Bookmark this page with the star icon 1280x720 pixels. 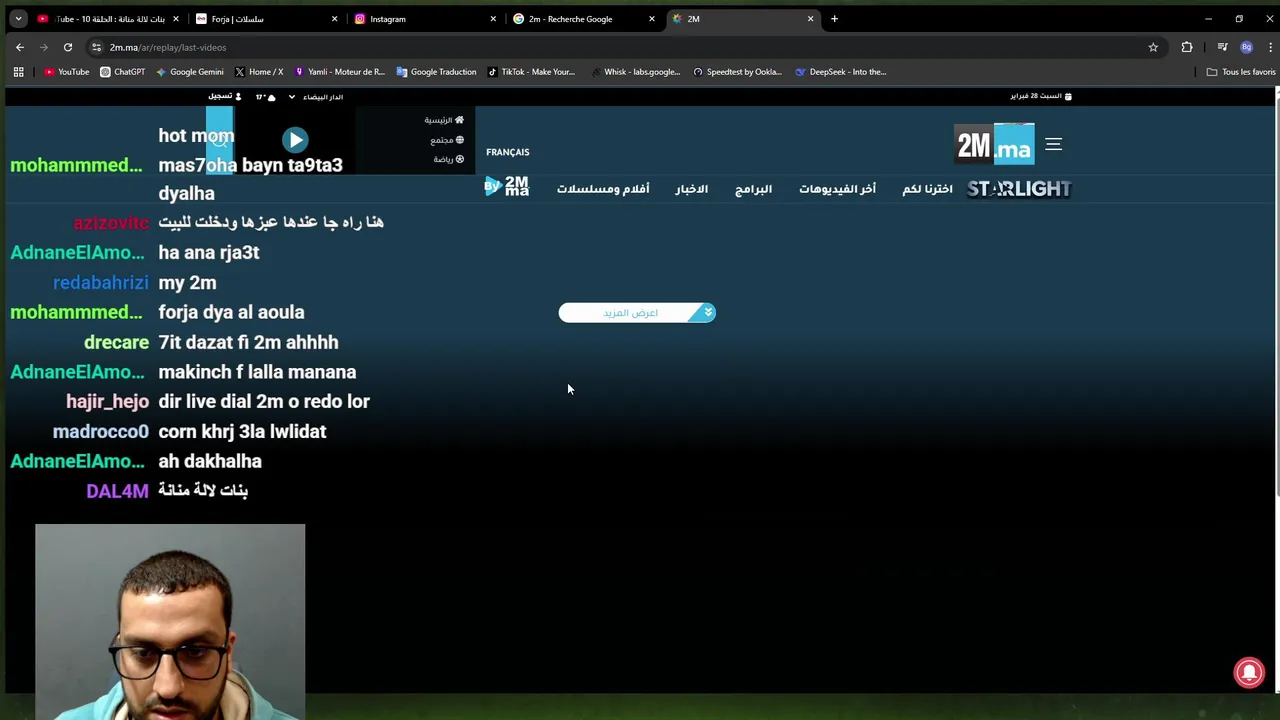[1153, 47]
